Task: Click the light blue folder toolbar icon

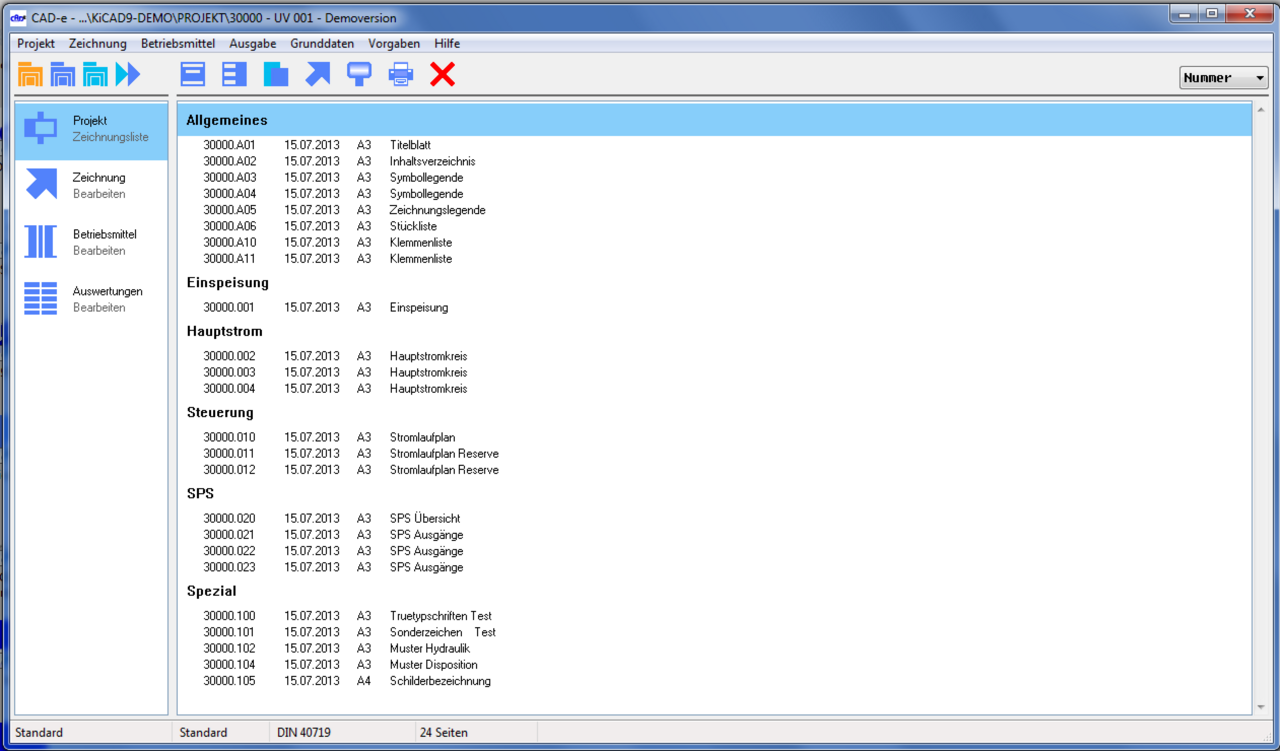Action: pos(95,75)
